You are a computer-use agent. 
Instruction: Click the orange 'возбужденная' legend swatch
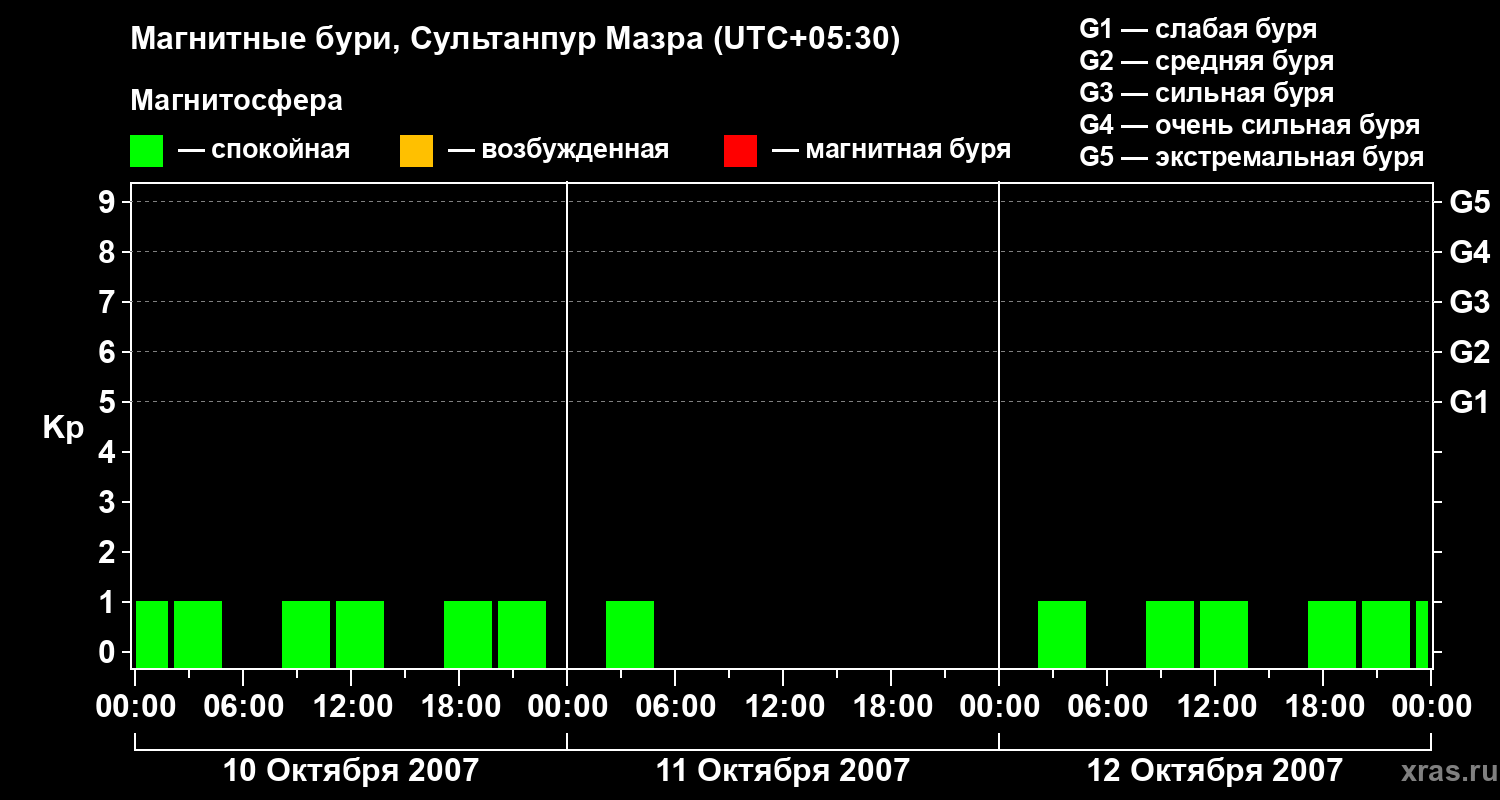click(416, 151)
